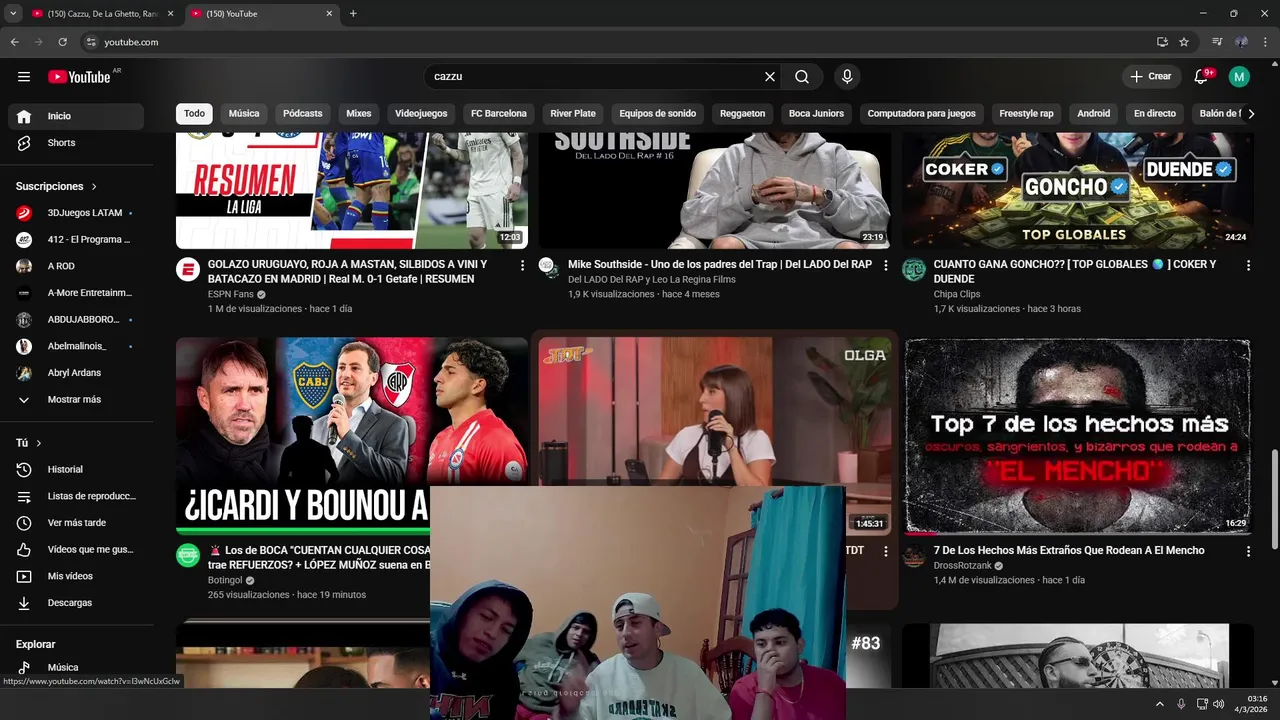Image resolution: width=1280 pixels, height=720 pixels.
Task: Open options menu for Chipa Clips video
Action: (1248, 265)
